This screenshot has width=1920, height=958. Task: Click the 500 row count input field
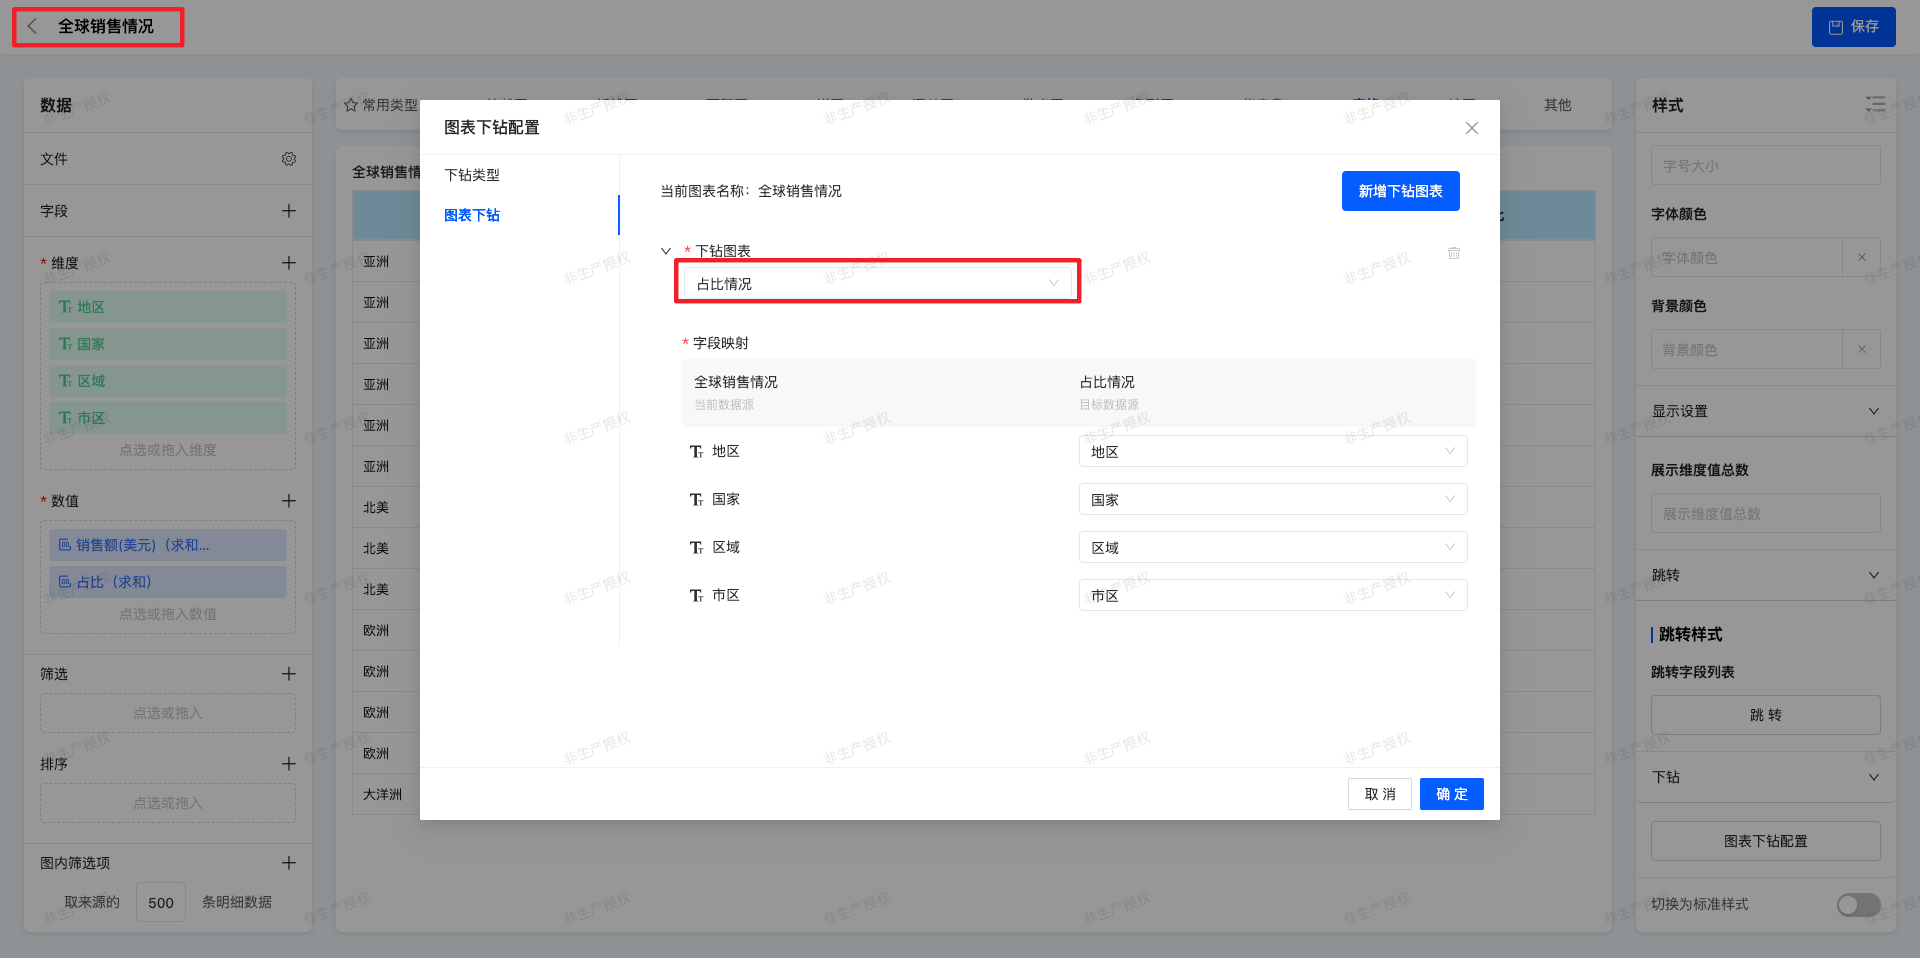(x=161, y=903)
